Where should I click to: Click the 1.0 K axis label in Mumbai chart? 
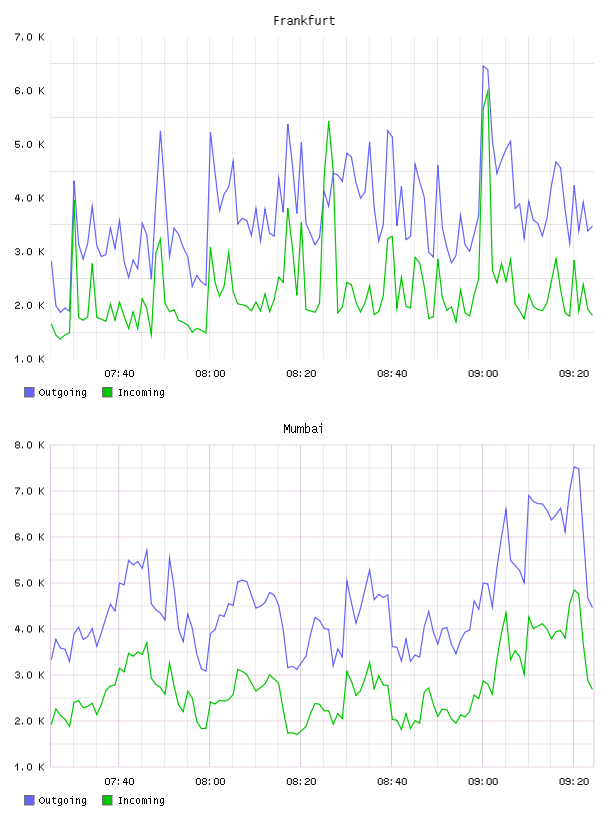29,767
